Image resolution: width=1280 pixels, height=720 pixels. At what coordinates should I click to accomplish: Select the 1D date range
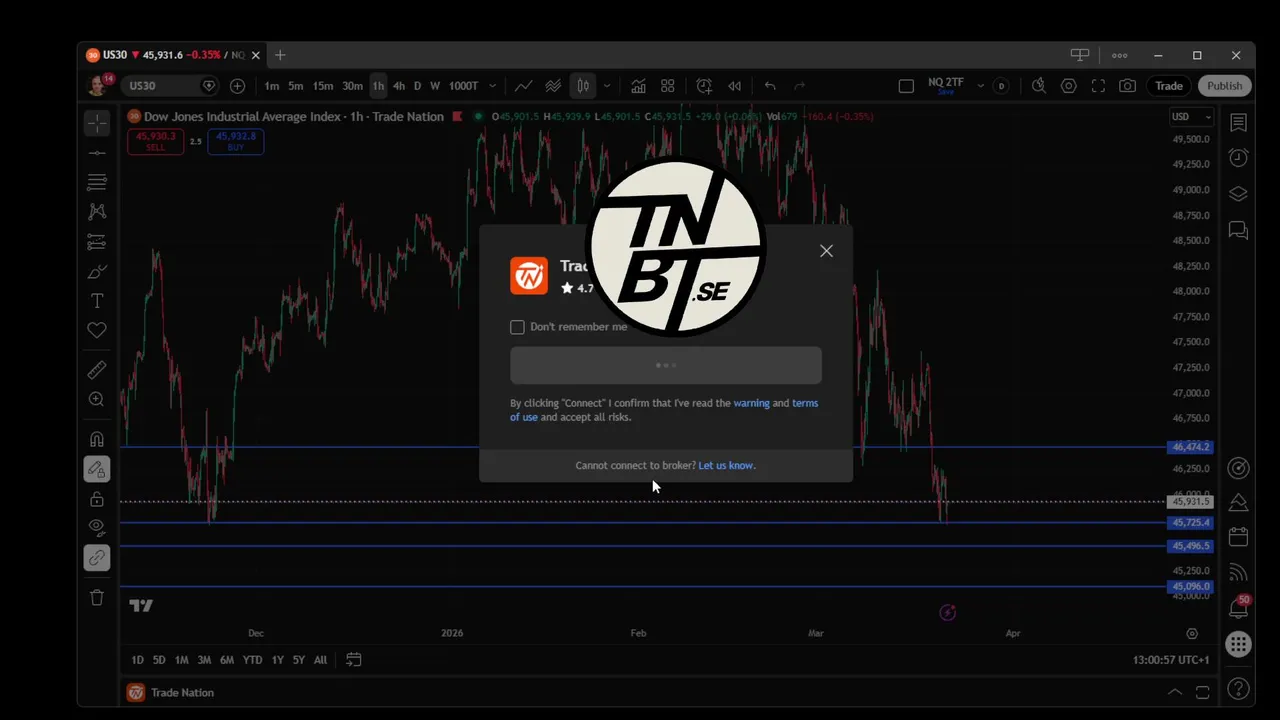click(138, 660)
